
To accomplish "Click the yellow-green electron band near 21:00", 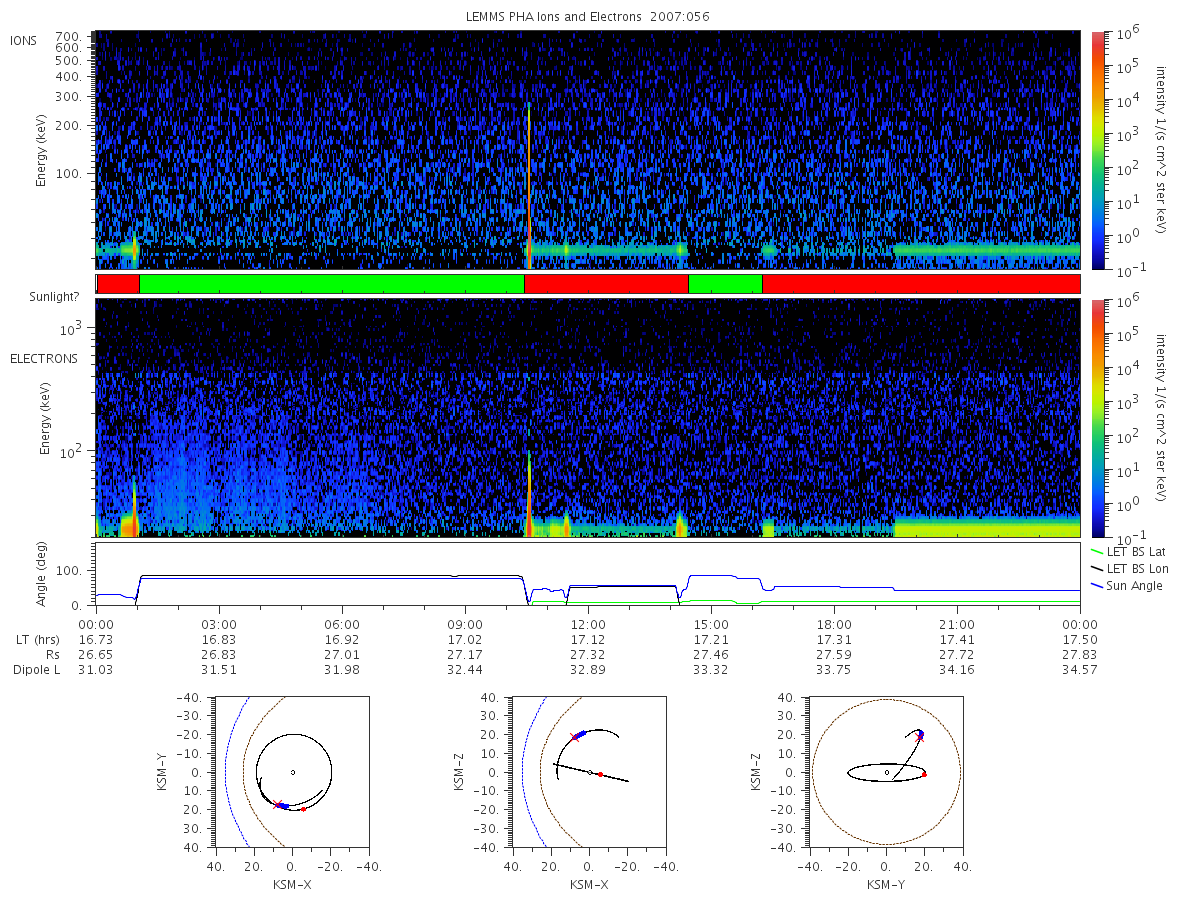I will coord(987,527).
